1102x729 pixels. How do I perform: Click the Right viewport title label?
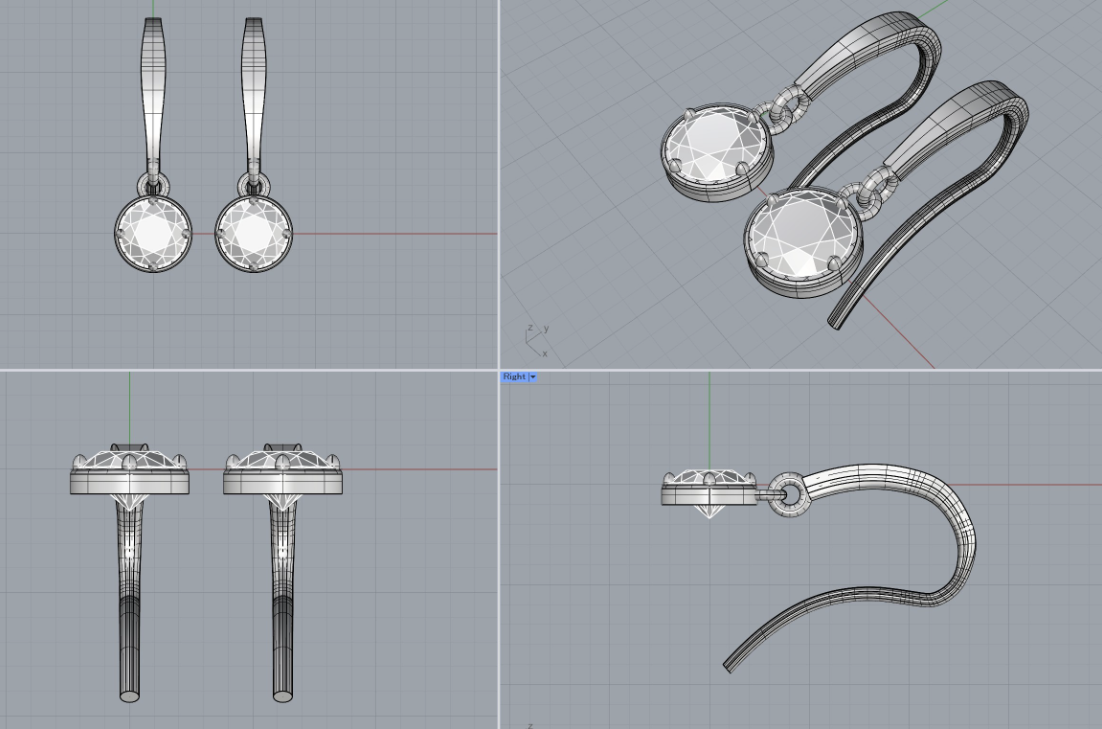(514, 377)
